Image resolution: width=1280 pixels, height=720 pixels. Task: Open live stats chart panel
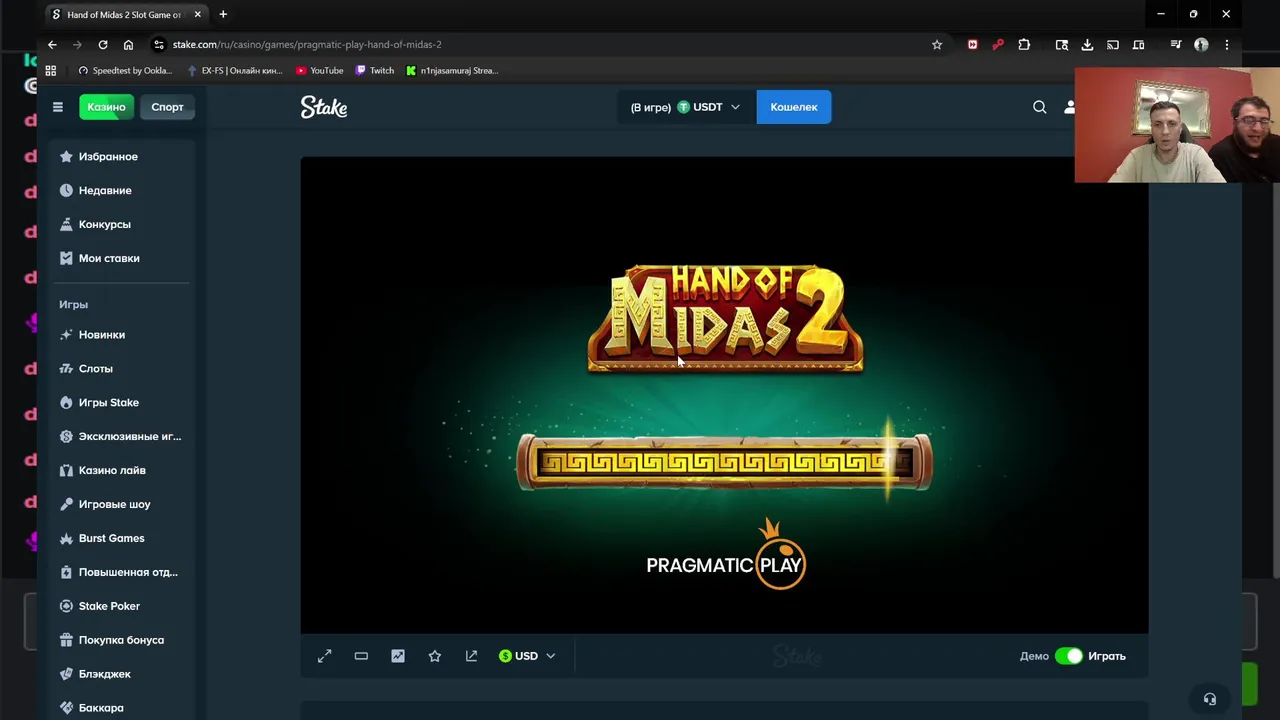(398, 656)
